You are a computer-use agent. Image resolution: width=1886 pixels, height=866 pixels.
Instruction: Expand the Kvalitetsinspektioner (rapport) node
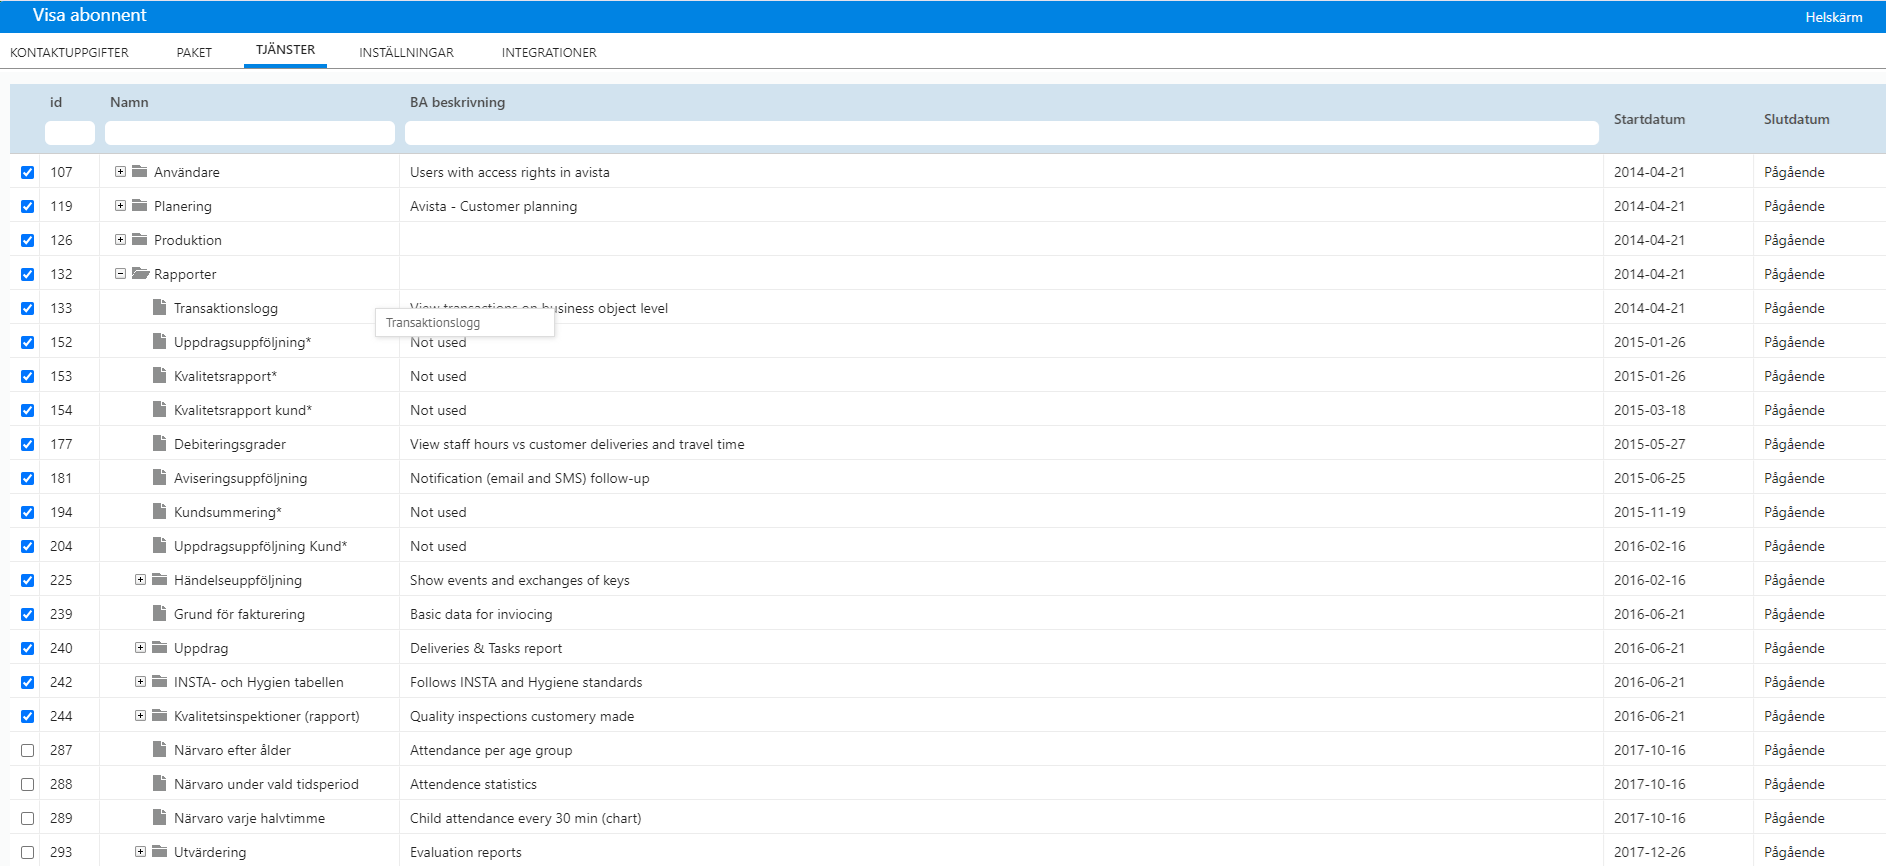(x=140, y=716)
